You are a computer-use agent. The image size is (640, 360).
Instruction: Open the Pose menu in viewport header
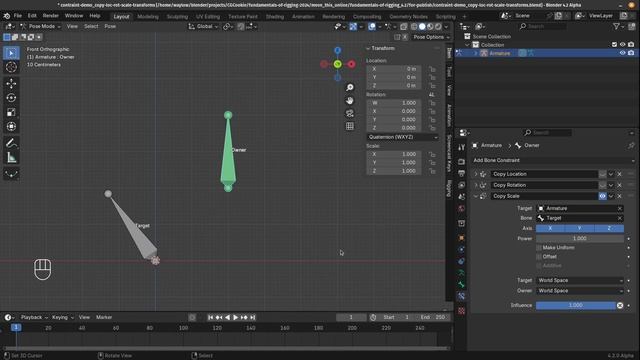[x=110, y=27]
